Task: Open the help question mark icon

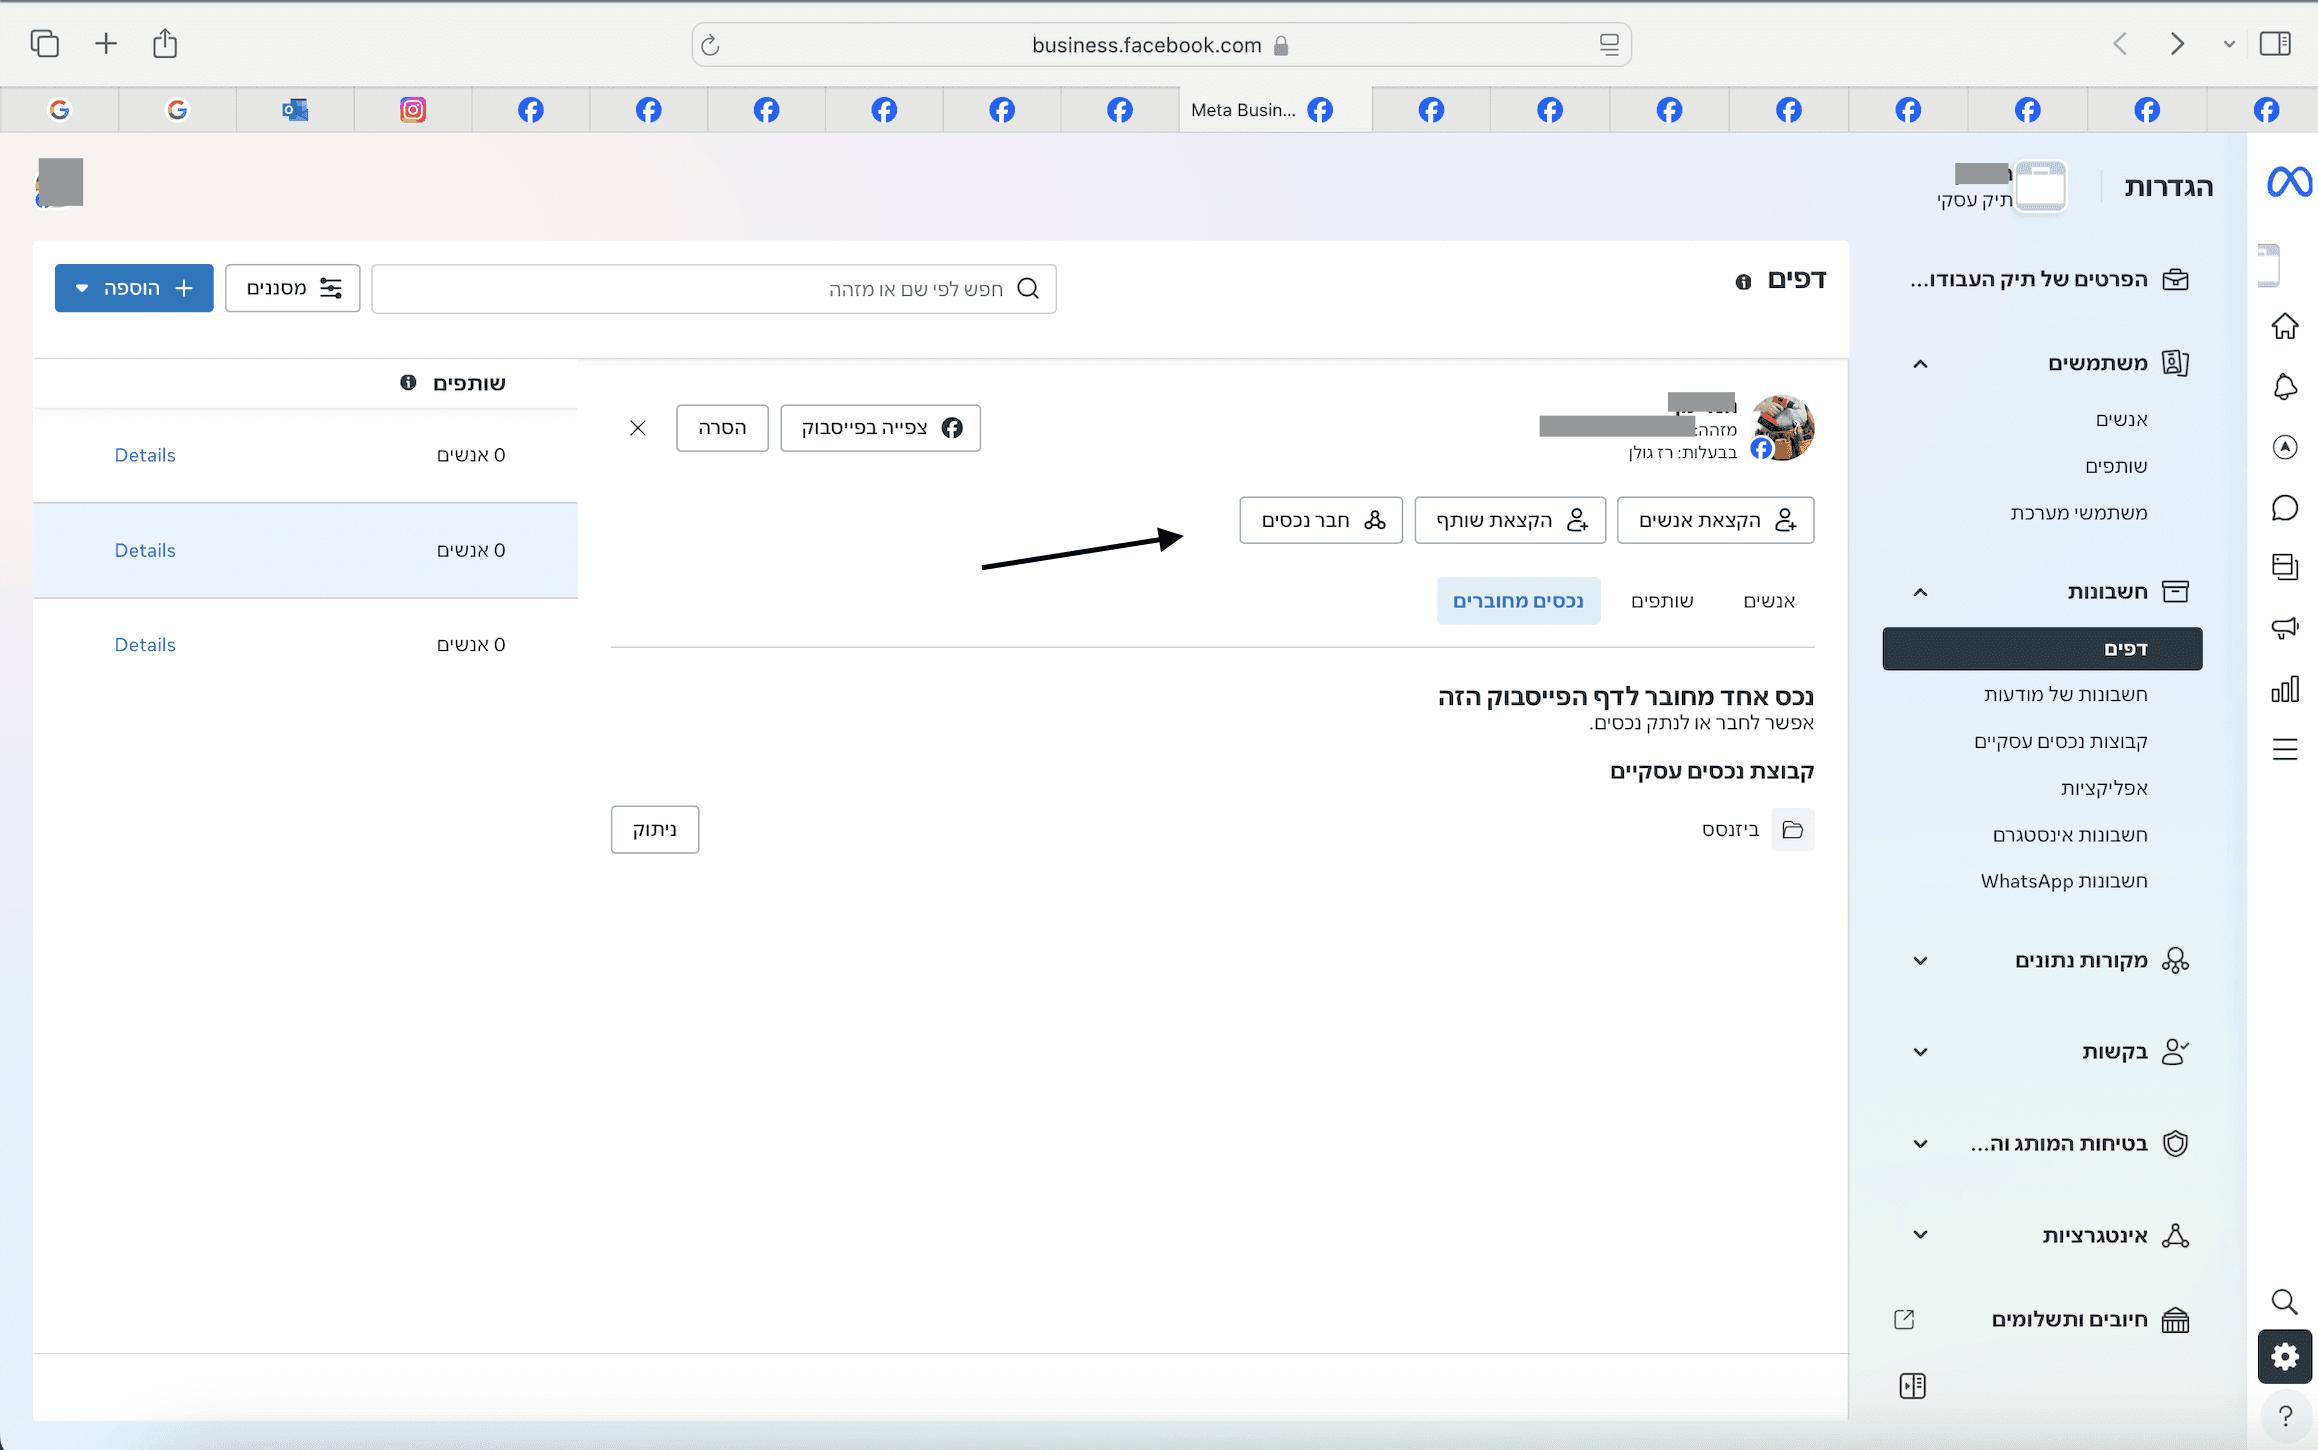Action: [x=2285, y=1416]
